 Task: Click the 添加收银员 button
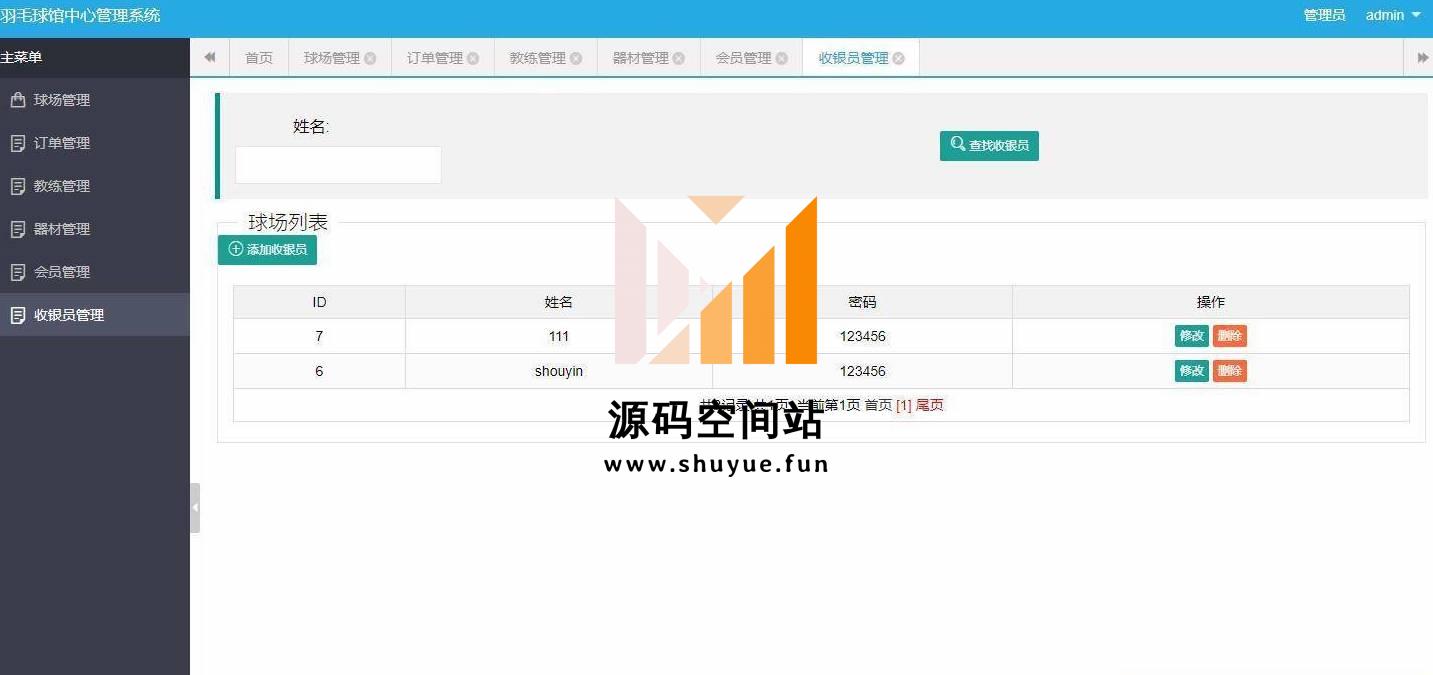click(267, 249)
